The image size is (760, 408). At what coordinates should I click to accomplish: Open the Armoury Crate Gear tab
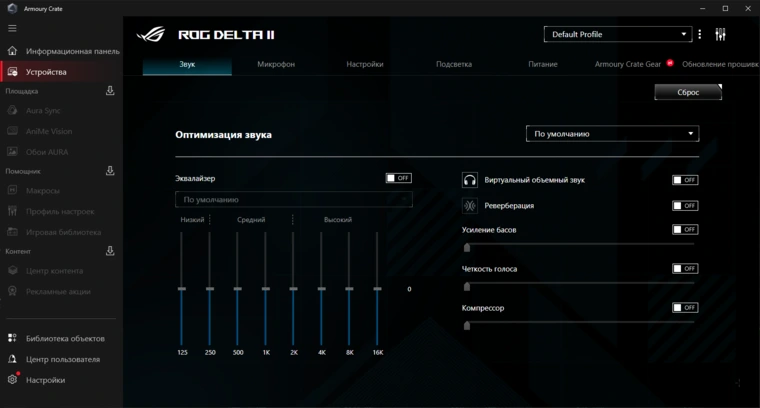(x=628, y=64)
